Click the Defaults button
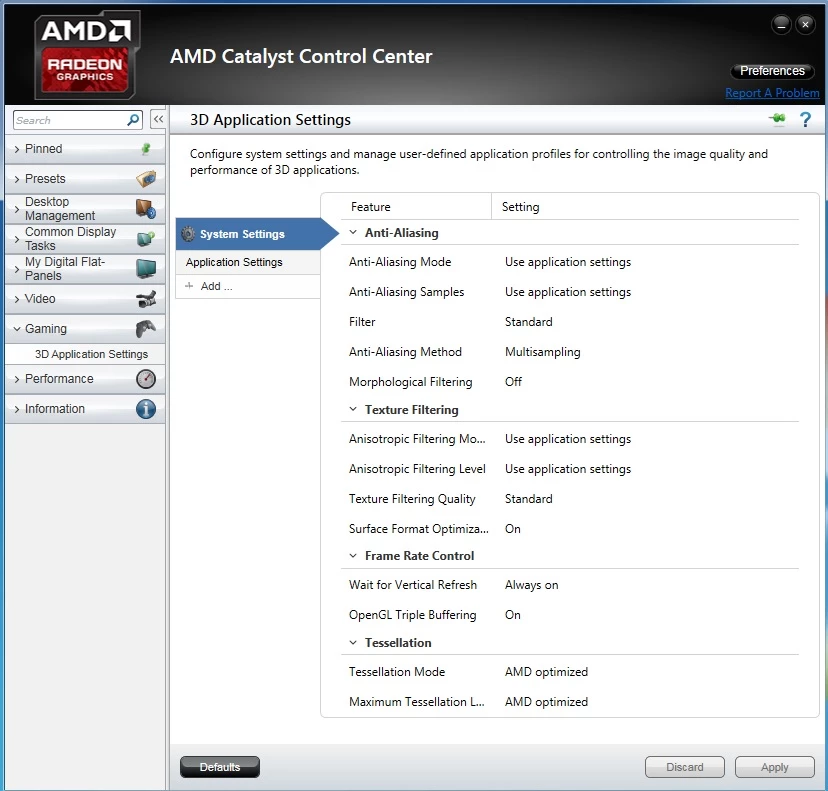The width and height of the screenshot is (828, 791). (x=220, y=767)
